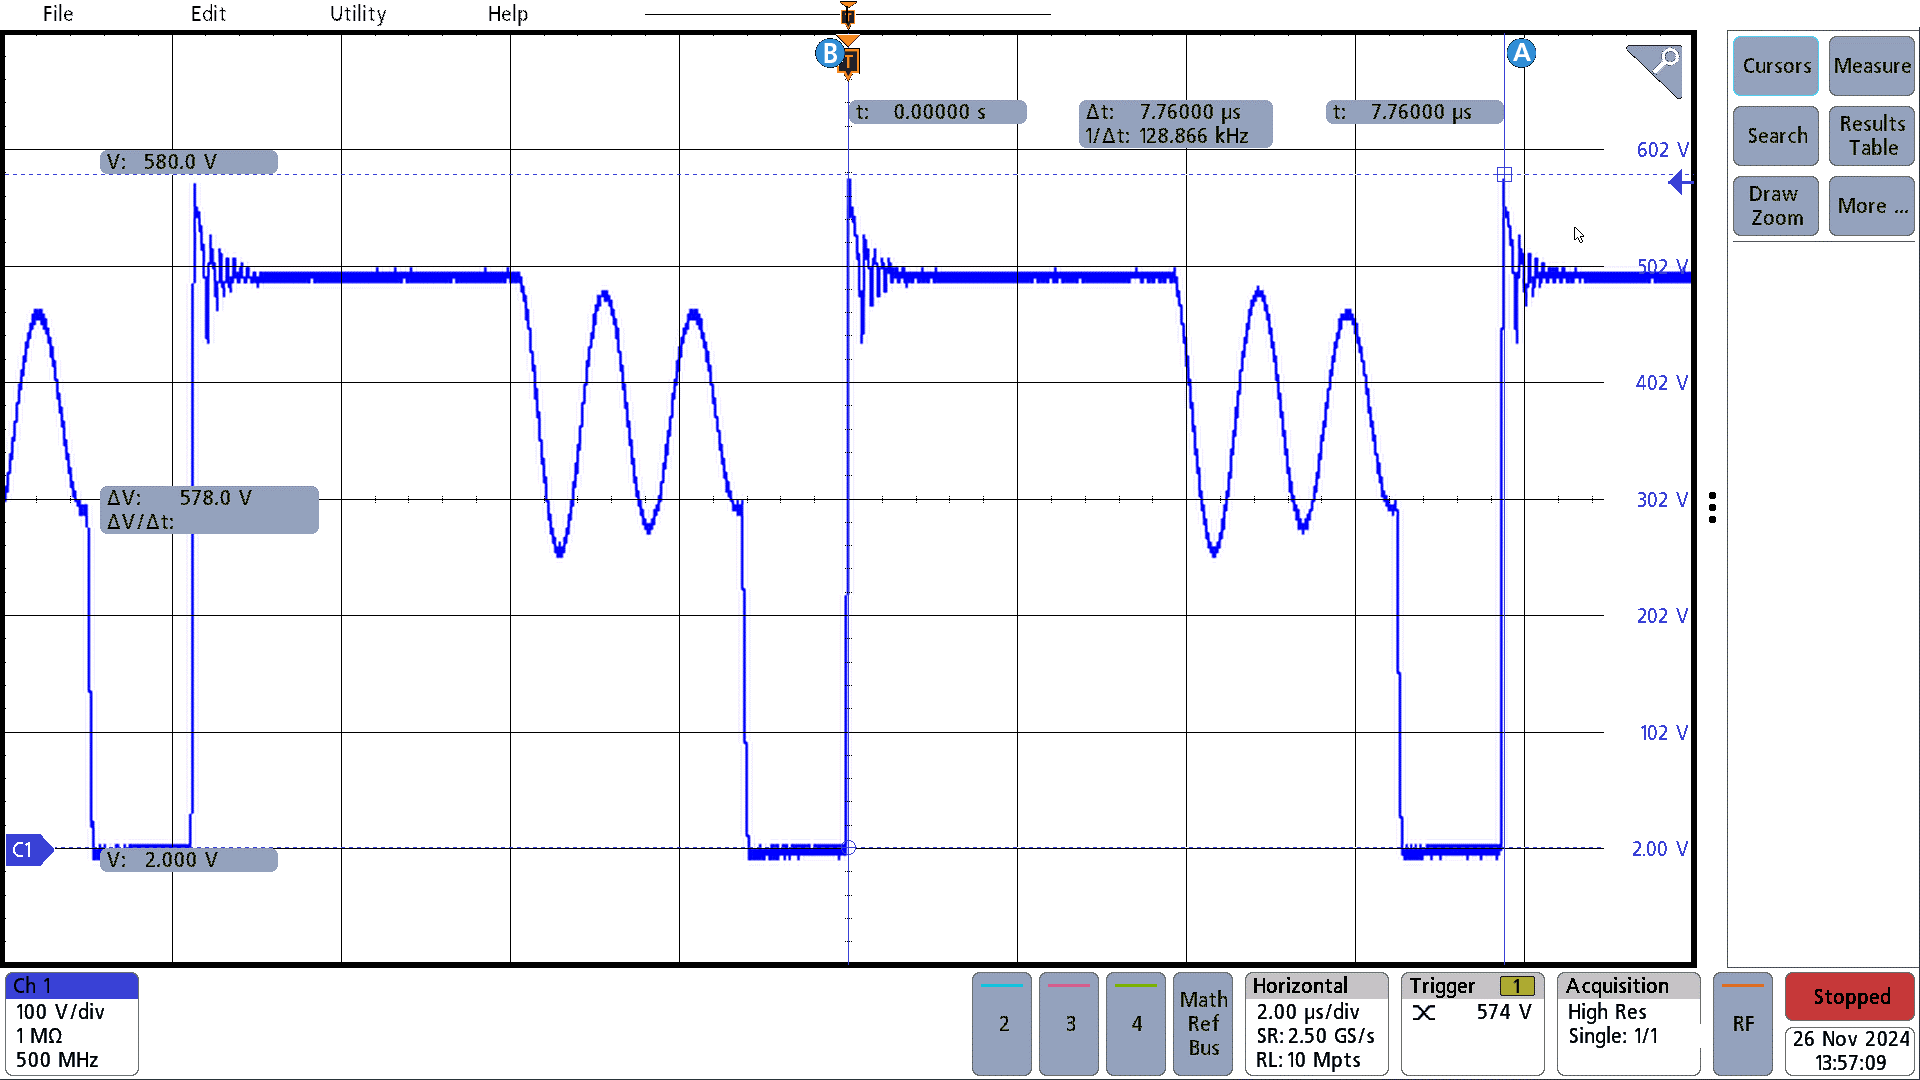Click the Cursors button in panel
This screenshot has width=1920, height=1080.
click(x=1776, y=66)
